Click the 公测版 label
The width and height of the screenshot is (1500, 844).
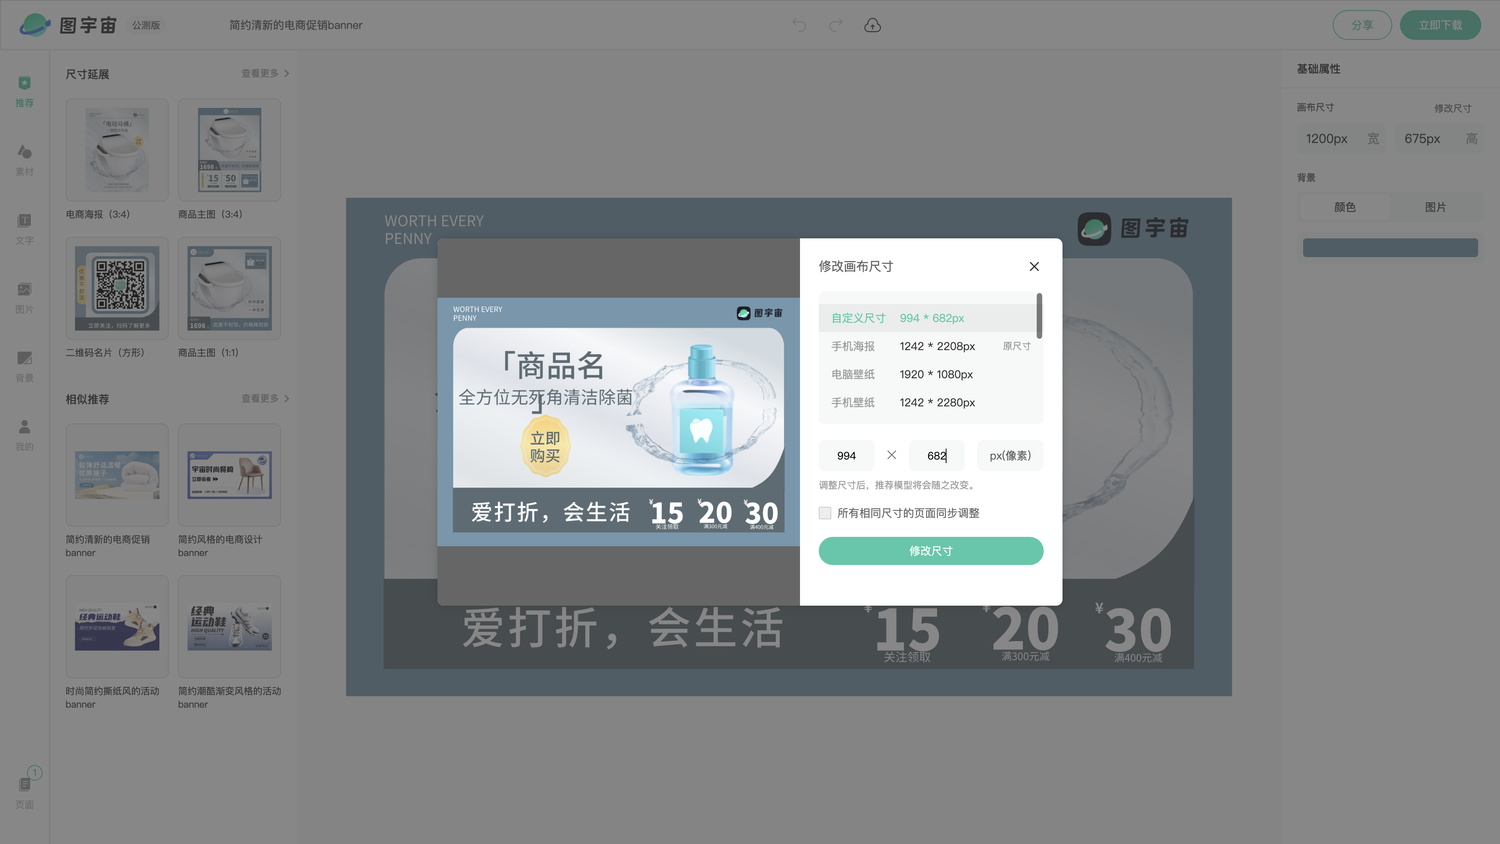point(146,25)
